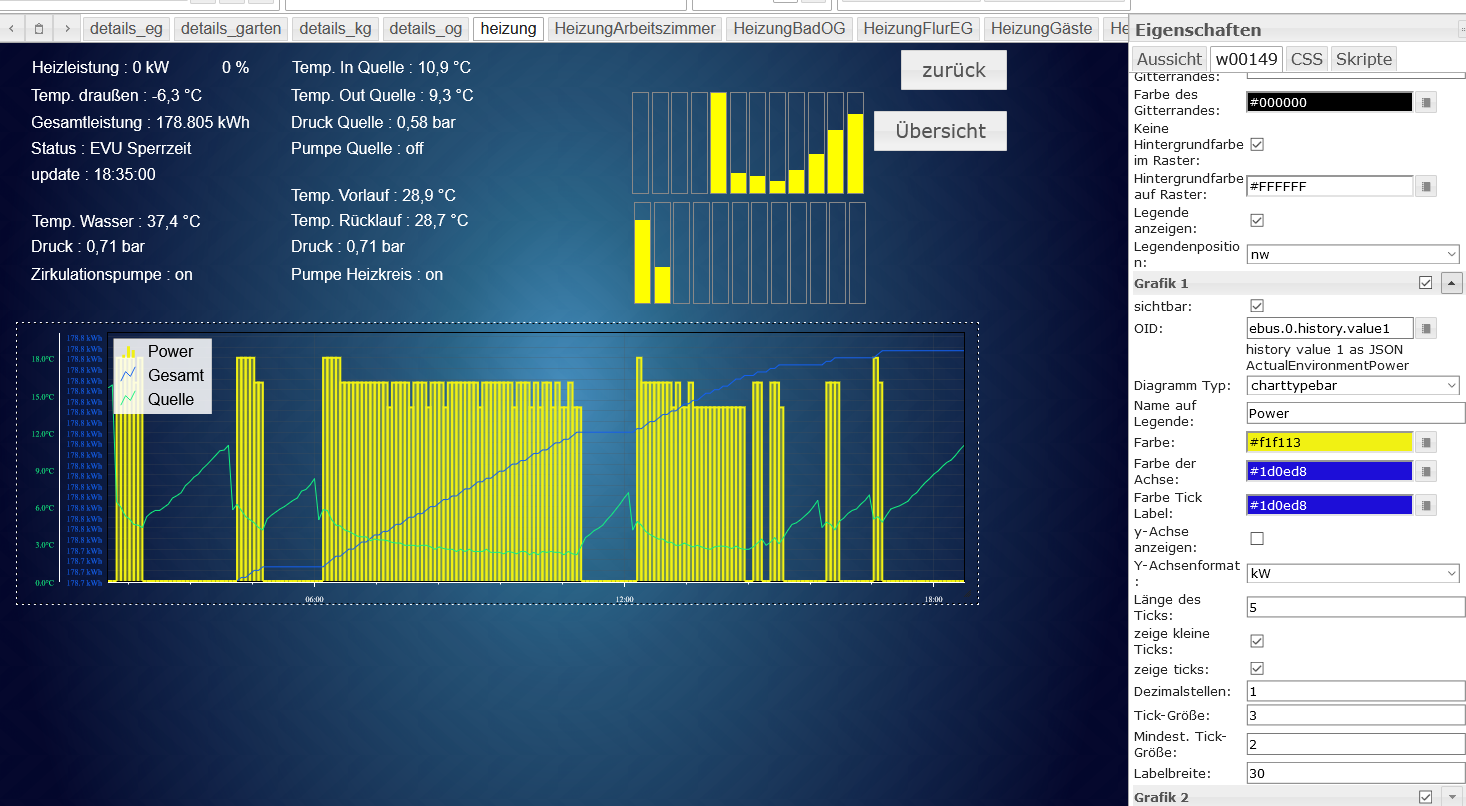This screenshot has height=806, width=1466.
Task: Toggle zeige kleine Ticks checkbox
Action: pyautogui.click(x=1257, y=641)
